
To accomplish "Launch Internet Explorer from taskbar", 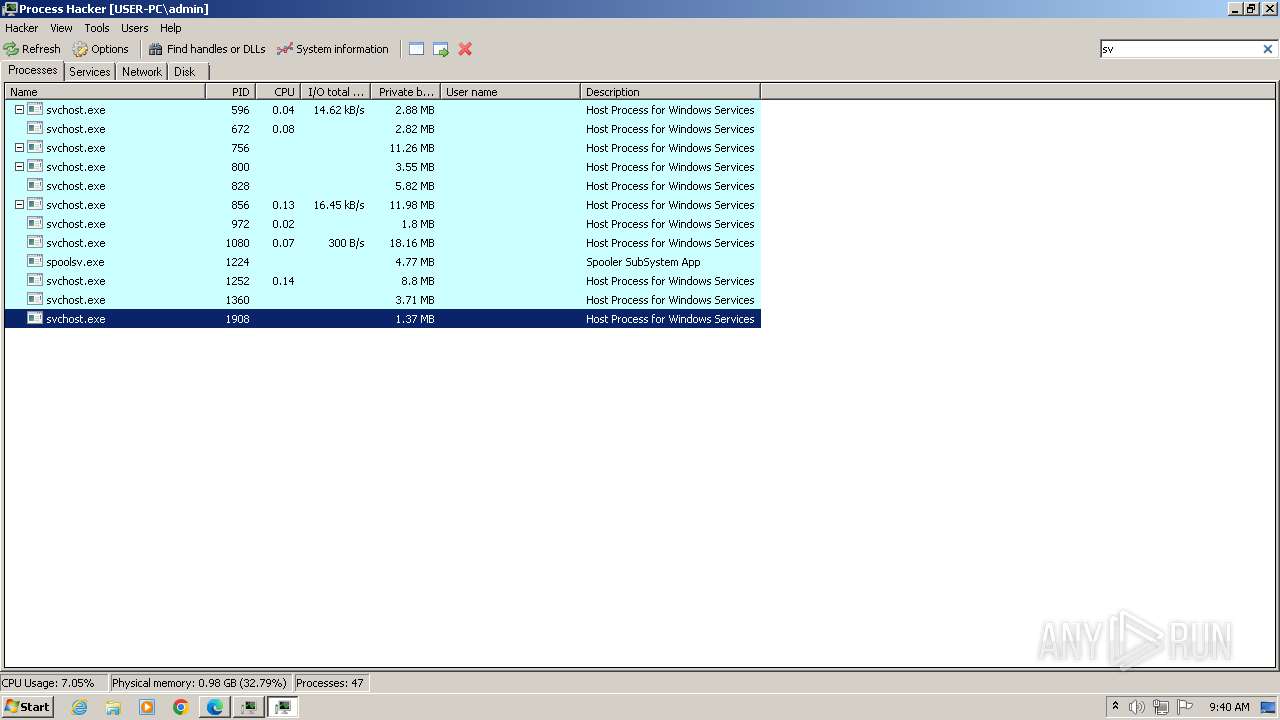I will [80, 707].
